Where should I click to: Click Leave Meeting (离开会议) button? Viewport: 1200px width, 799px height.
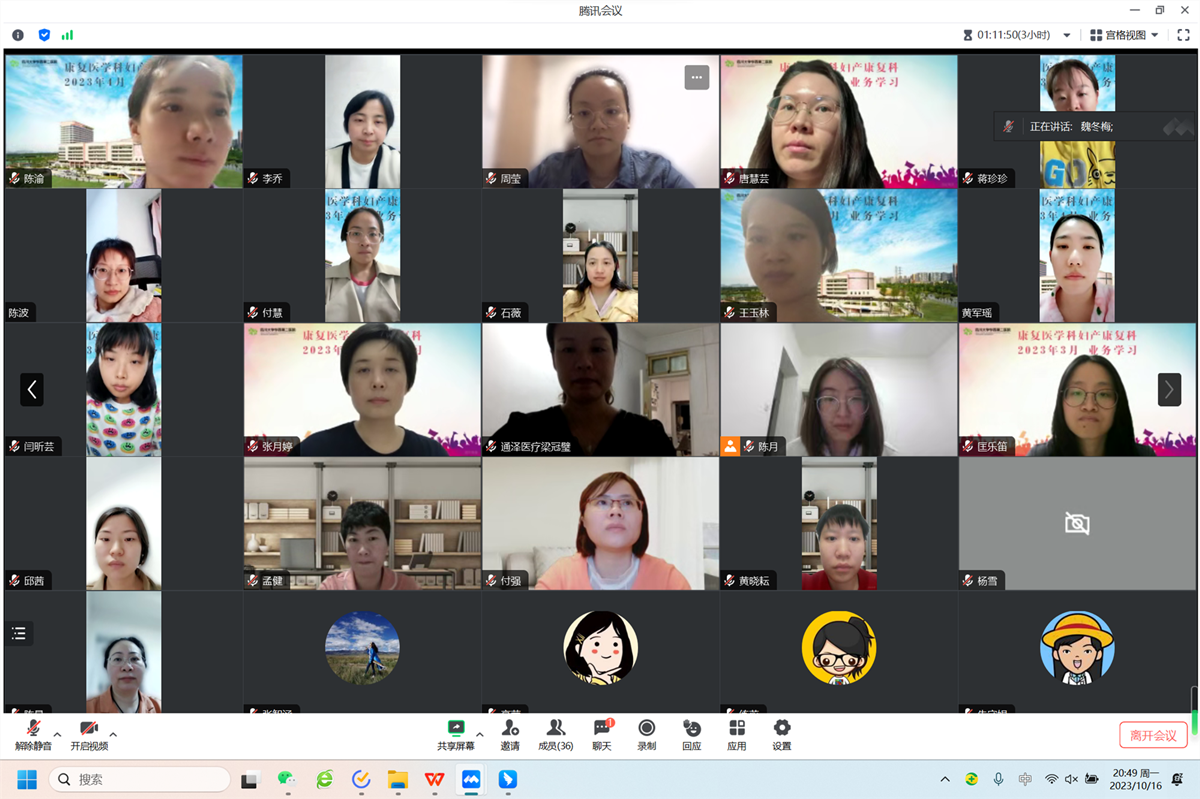pos(1153,735)
